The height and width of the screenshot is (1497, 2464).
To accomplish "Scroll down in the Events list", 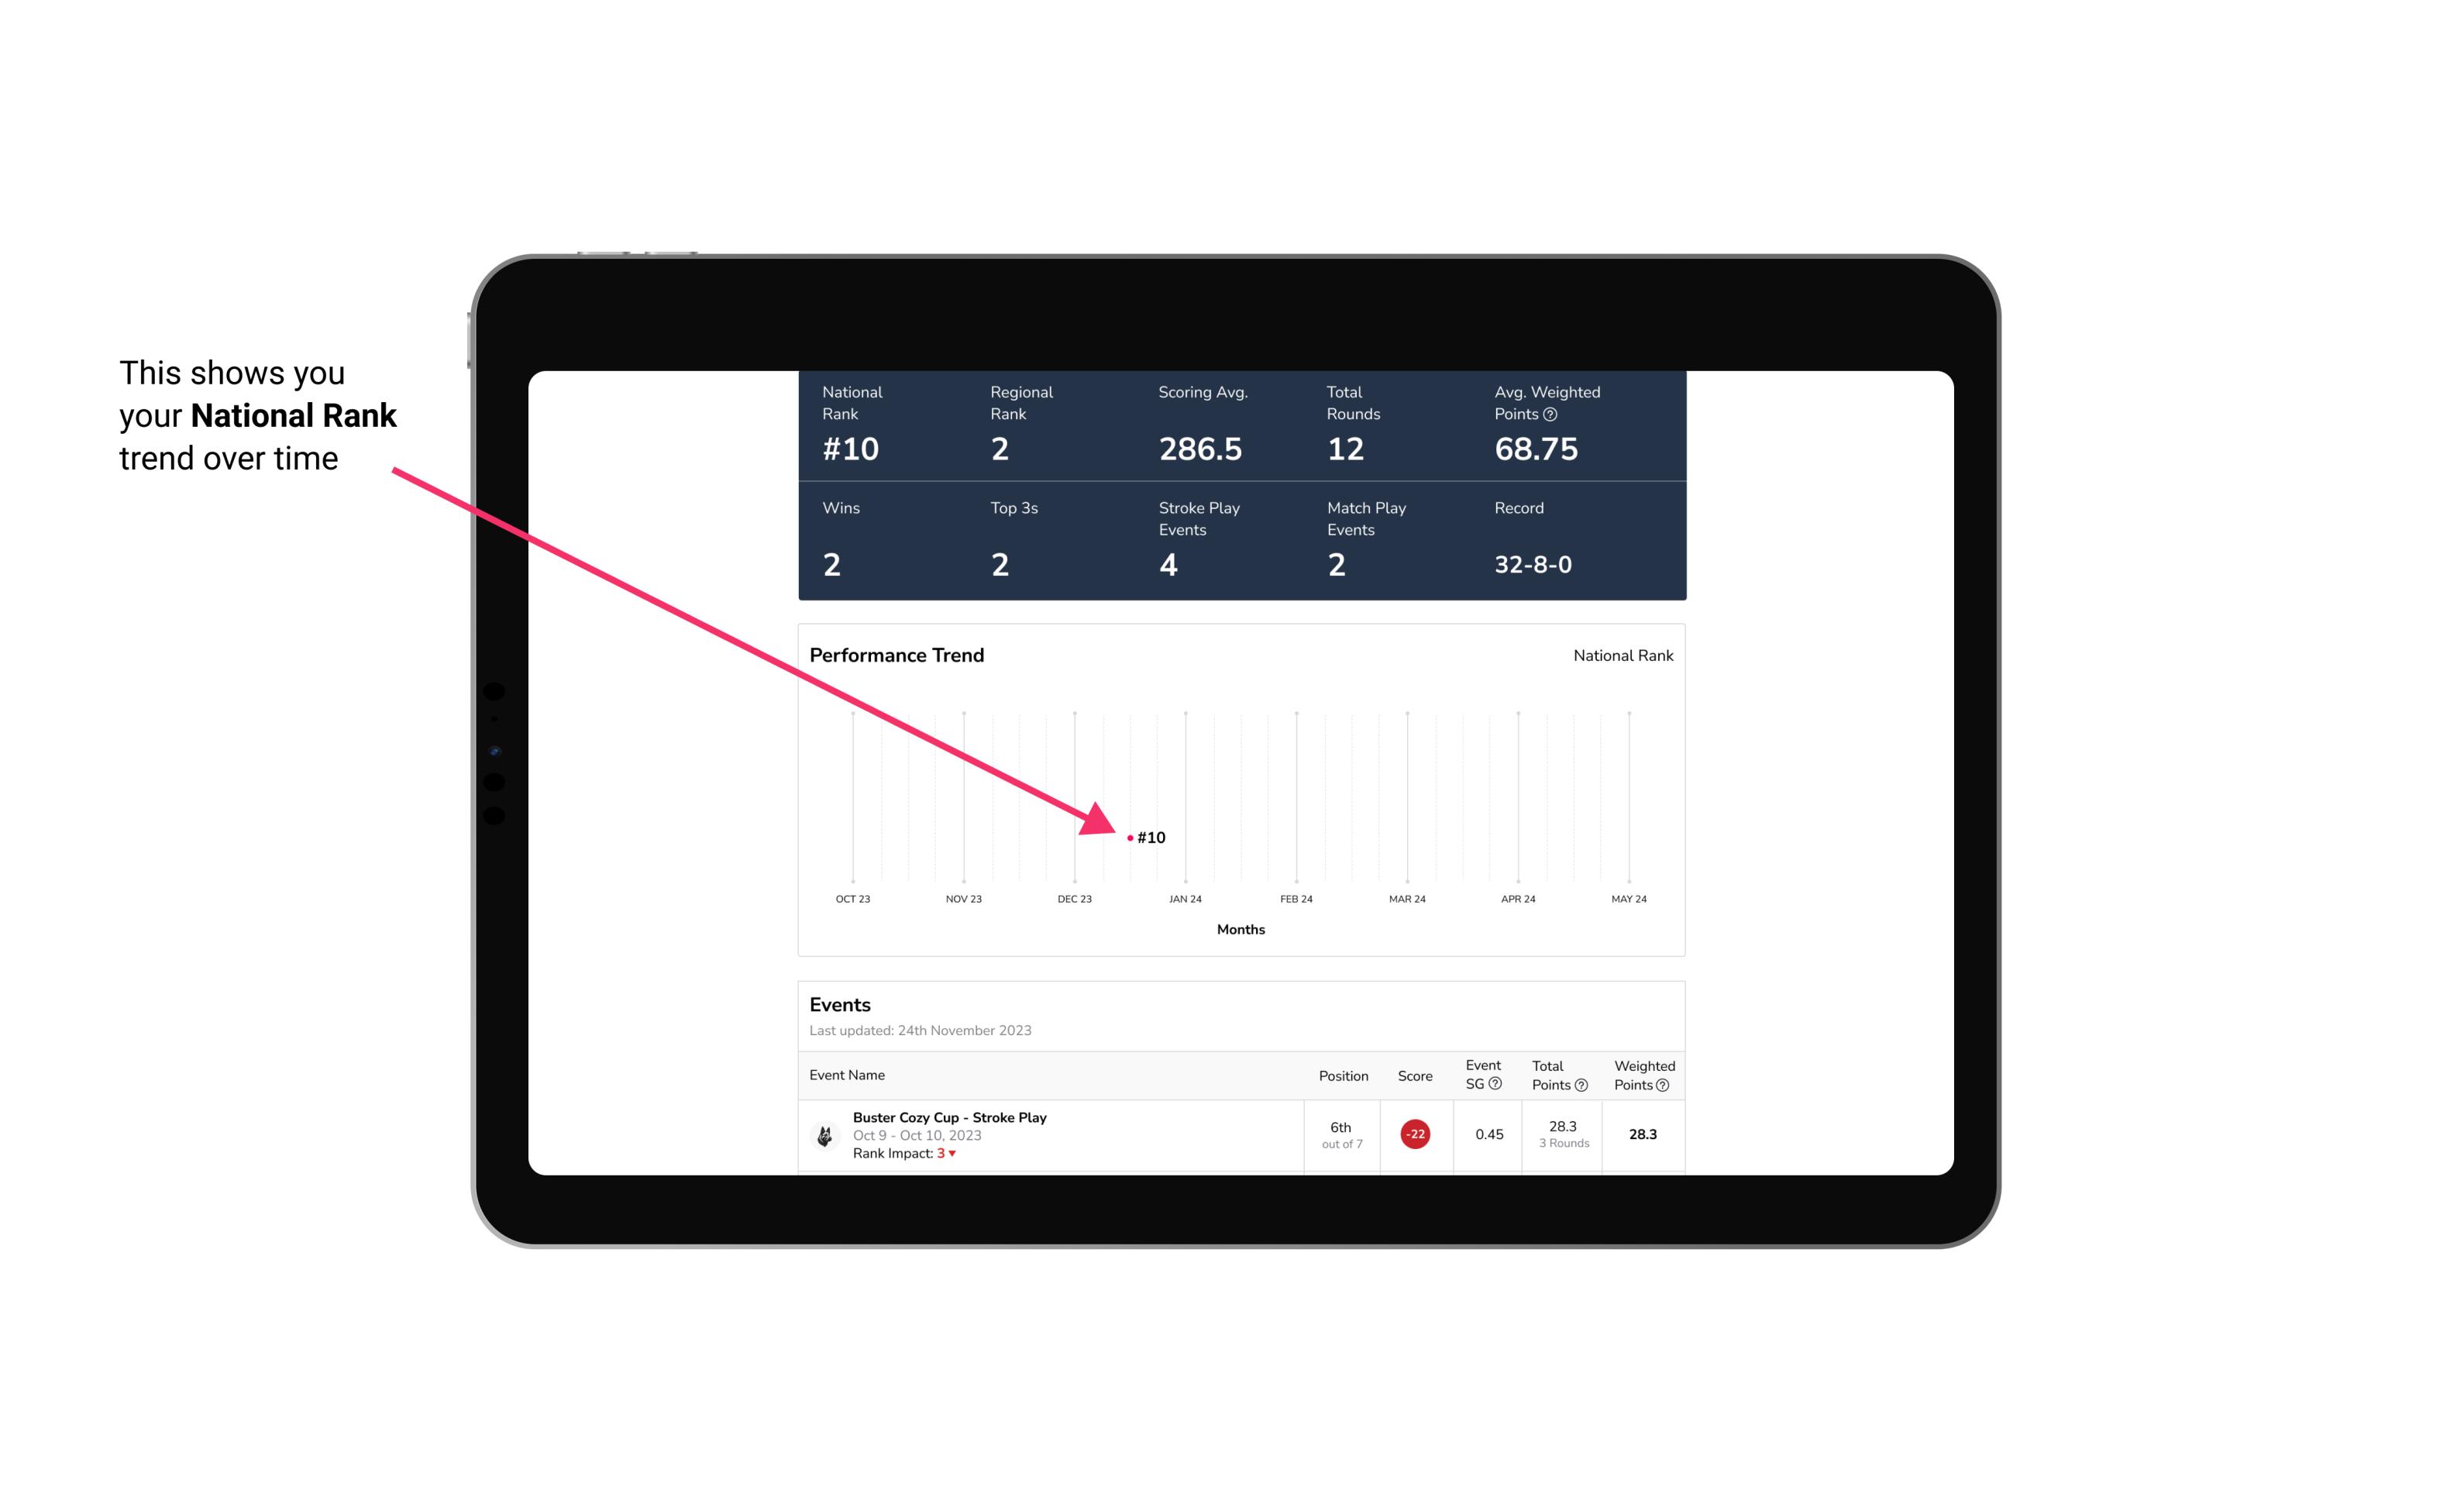I will (x=1243, y=1133).
